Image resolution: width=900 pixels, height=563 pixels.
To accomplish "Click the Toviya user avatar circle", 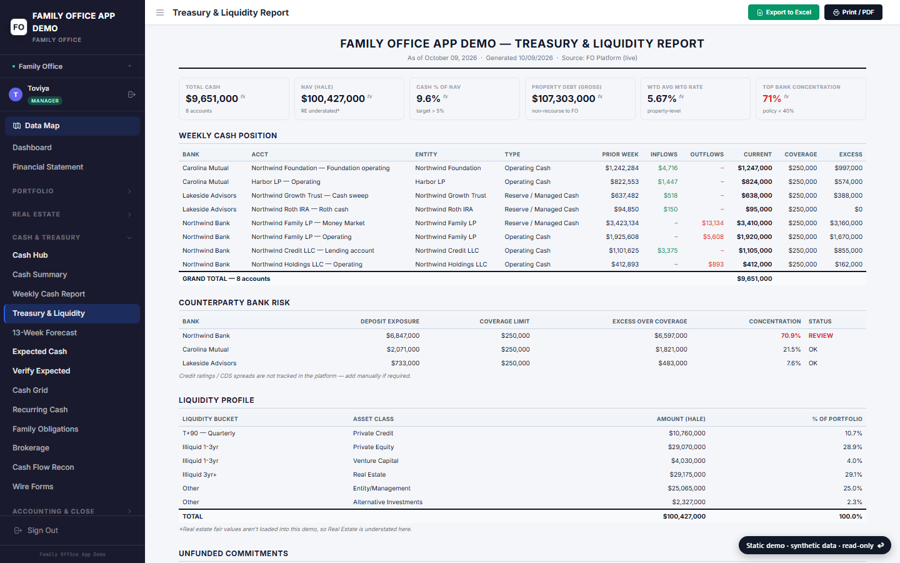I will [15, 94].
